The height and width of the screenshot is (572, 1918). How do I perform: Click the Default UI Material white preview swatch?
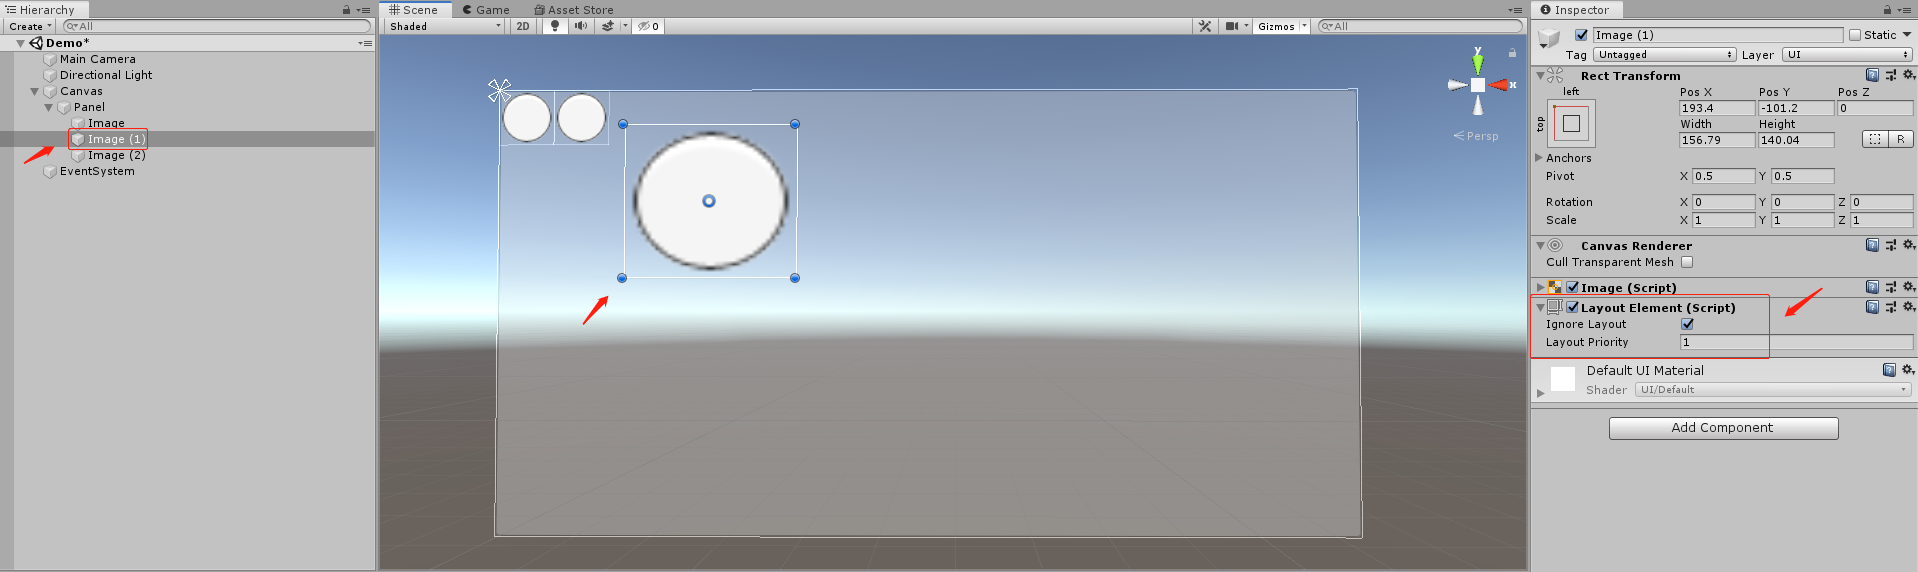(1562, 379)
